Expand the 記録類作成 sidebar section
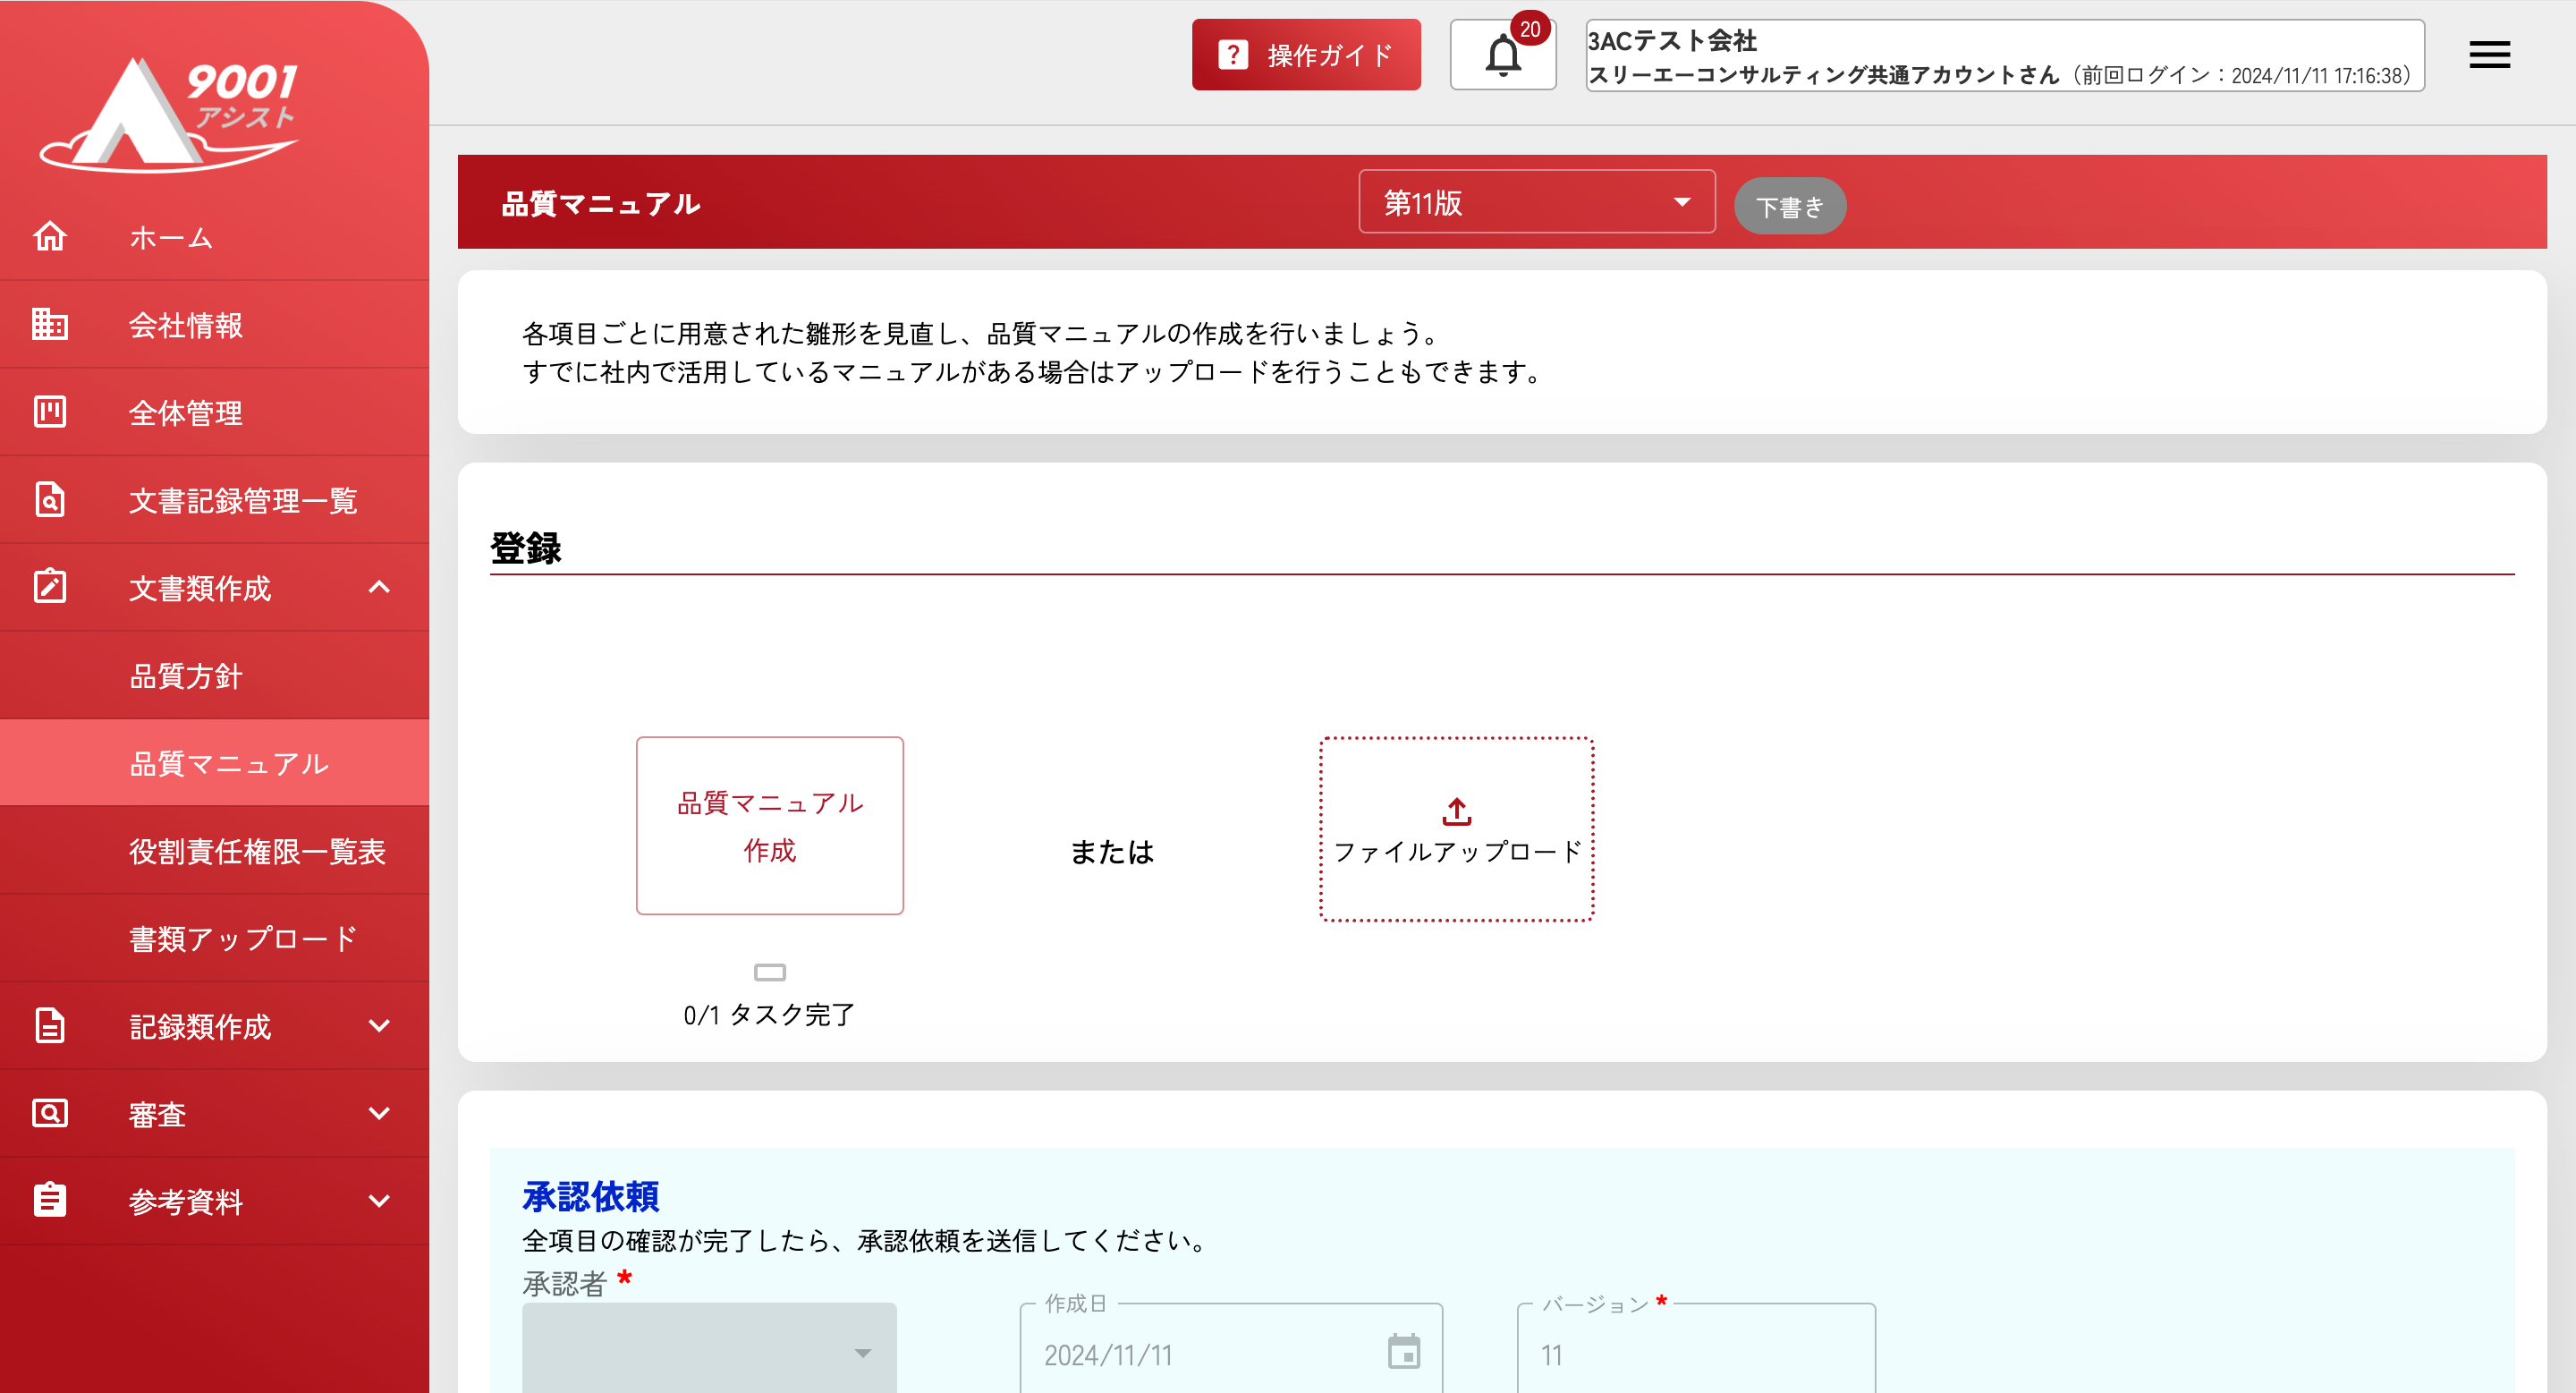The width and height of the screenshot is (2576, 1393). (x=379, y=1026)
